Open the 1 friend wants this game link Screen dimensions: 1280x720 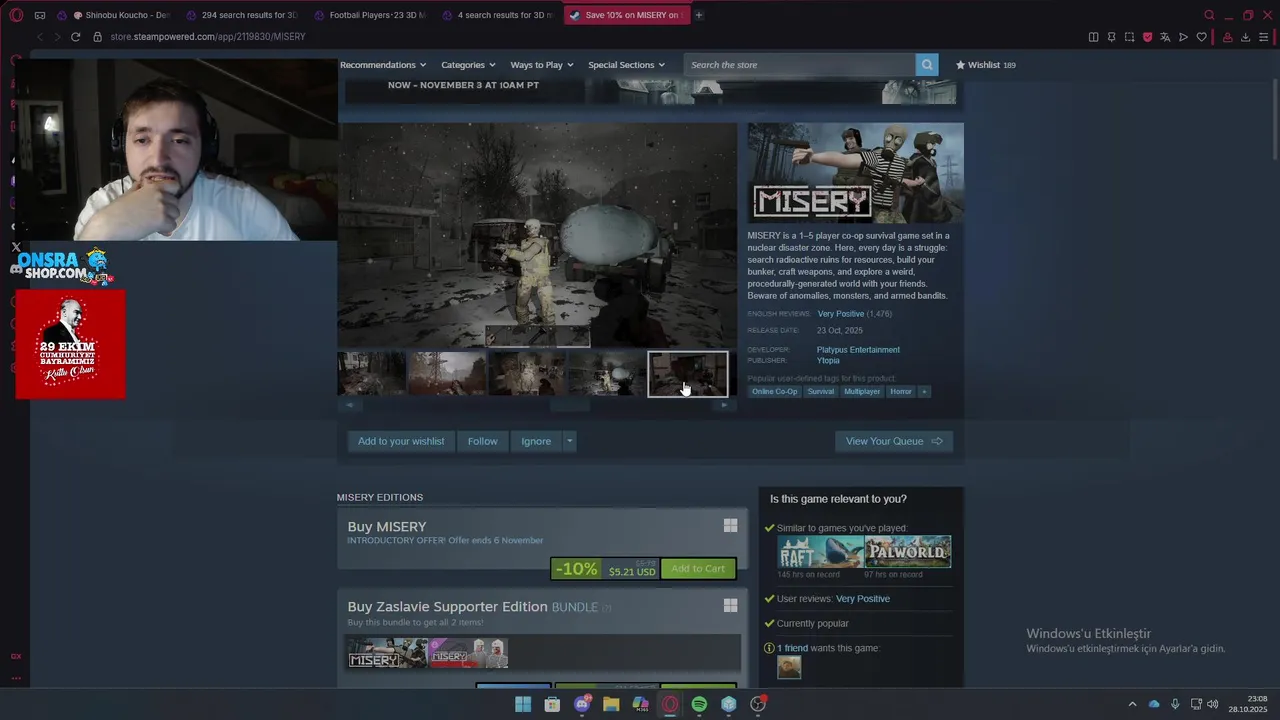(x=792, y=648)
